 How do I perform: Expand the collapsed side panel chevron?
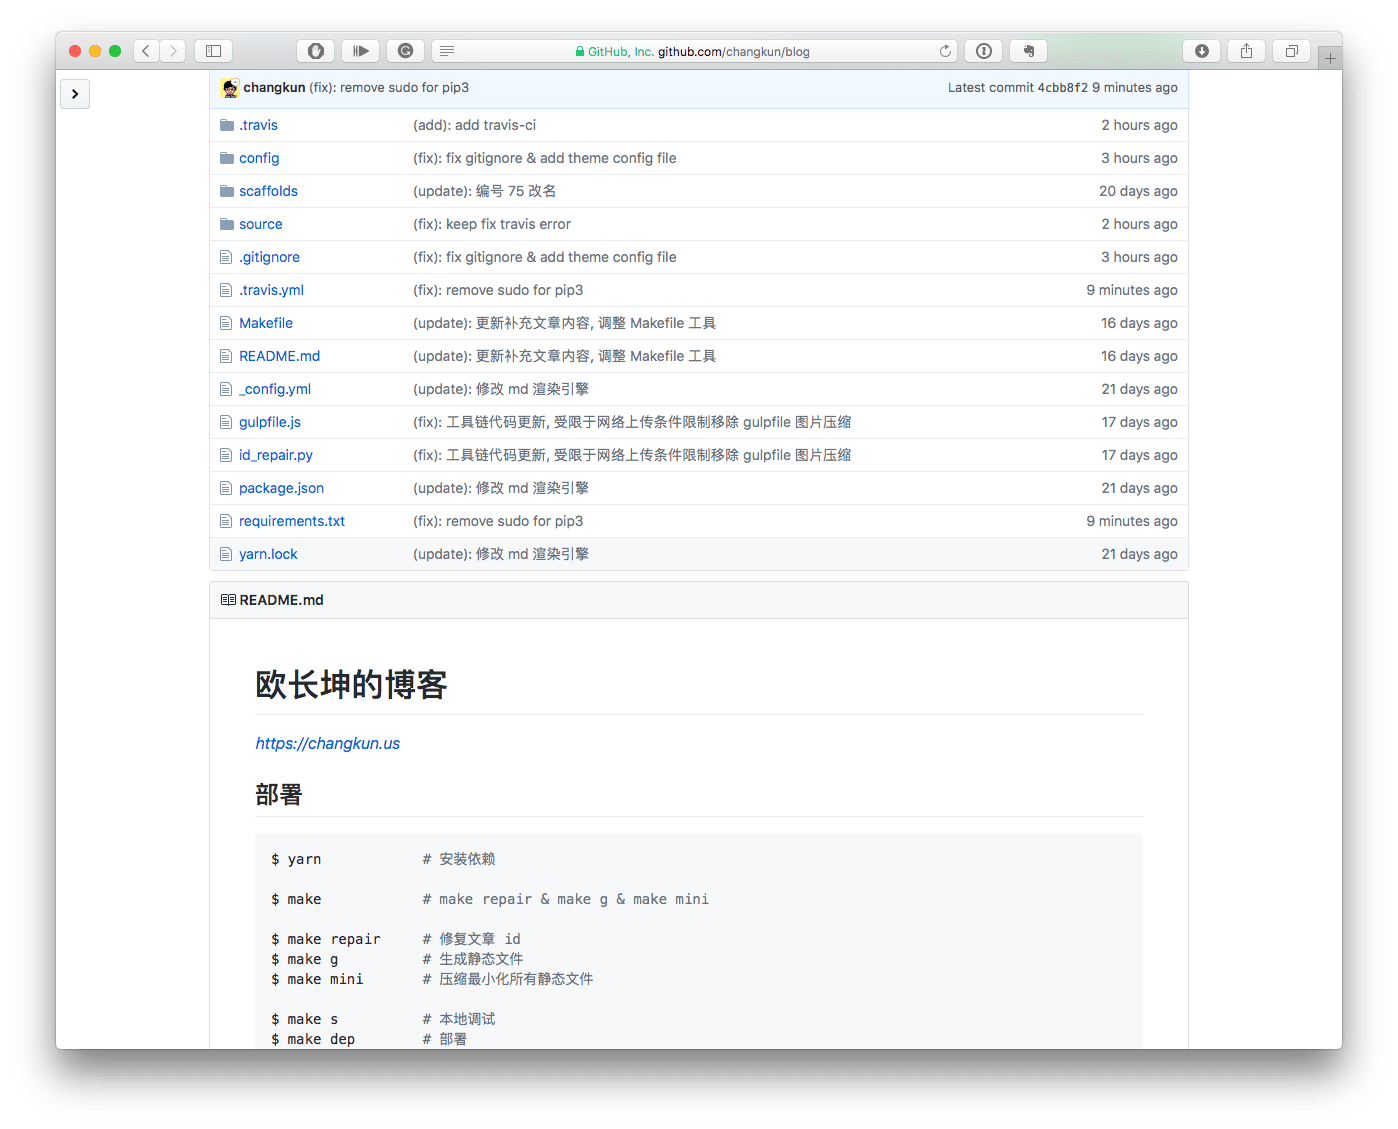[x=75, y=94]
